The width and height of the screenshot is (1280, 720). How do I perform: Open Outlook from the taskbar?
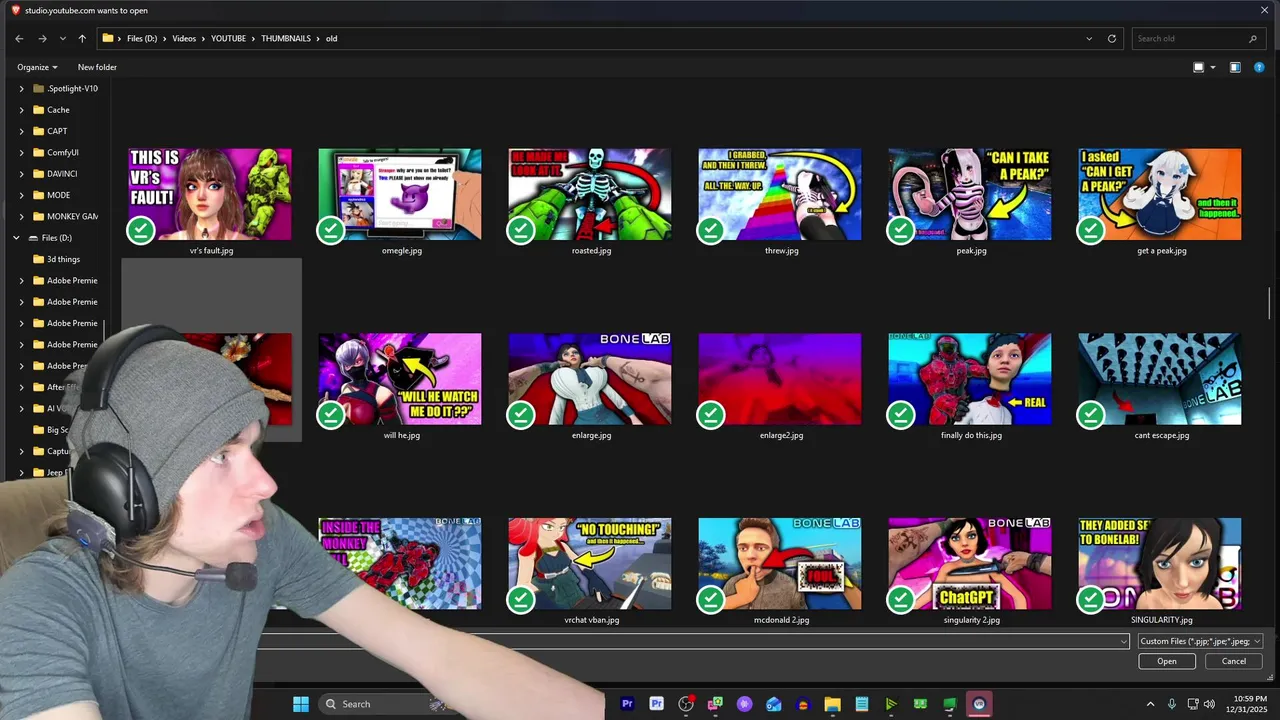(773, 704)
